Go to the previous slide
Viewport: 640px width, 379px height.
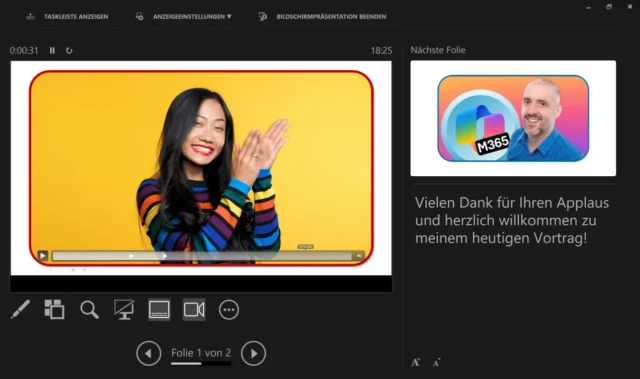click(x=149, y=353)
